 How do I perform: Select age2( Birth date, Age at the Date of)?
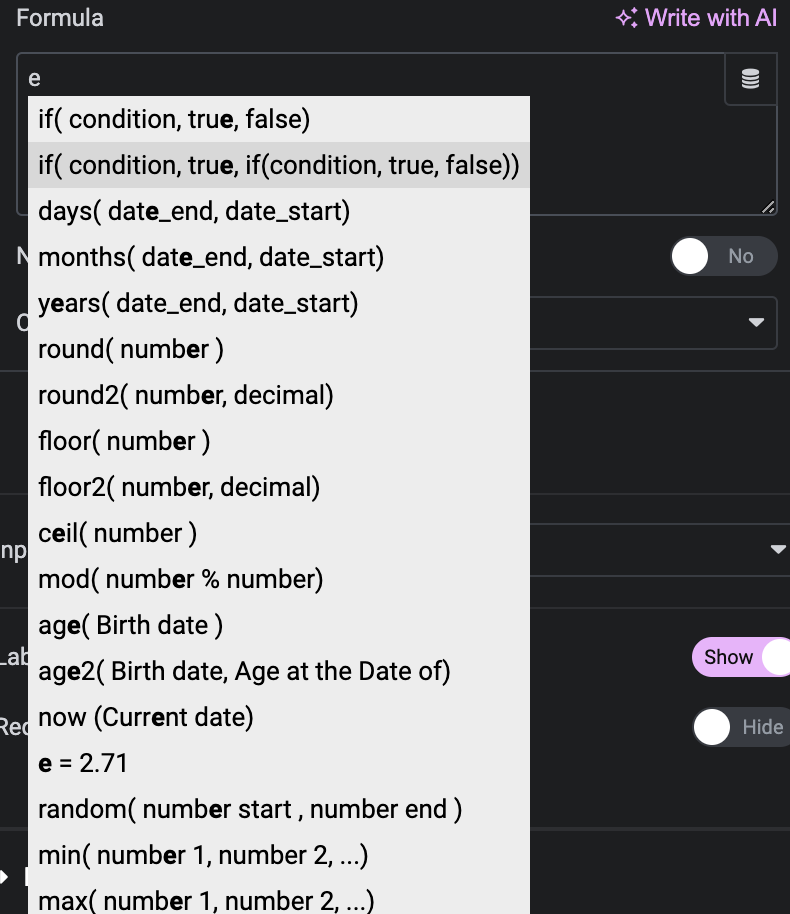(279, 672)
